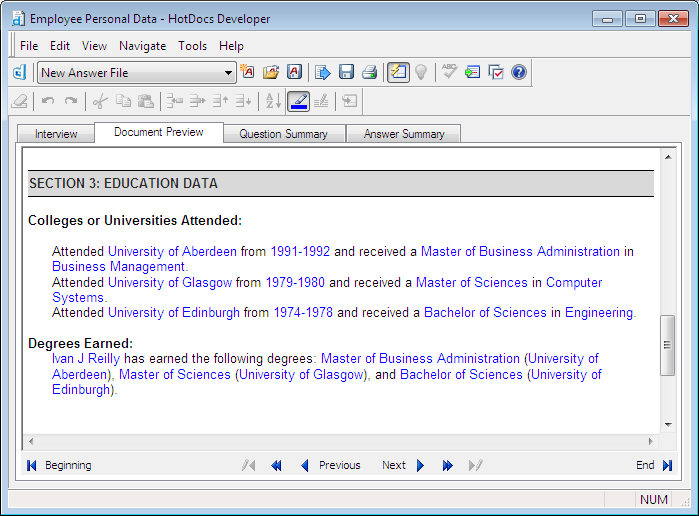
Task: Switch to the Answer Summary tab
Action: (404, 134)
